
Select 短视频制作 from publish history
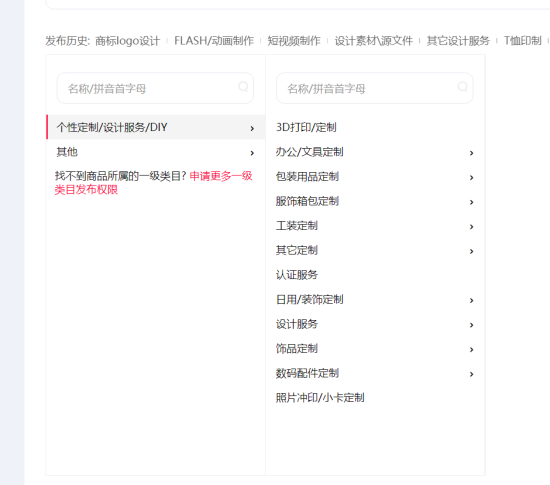pos(294,41)
